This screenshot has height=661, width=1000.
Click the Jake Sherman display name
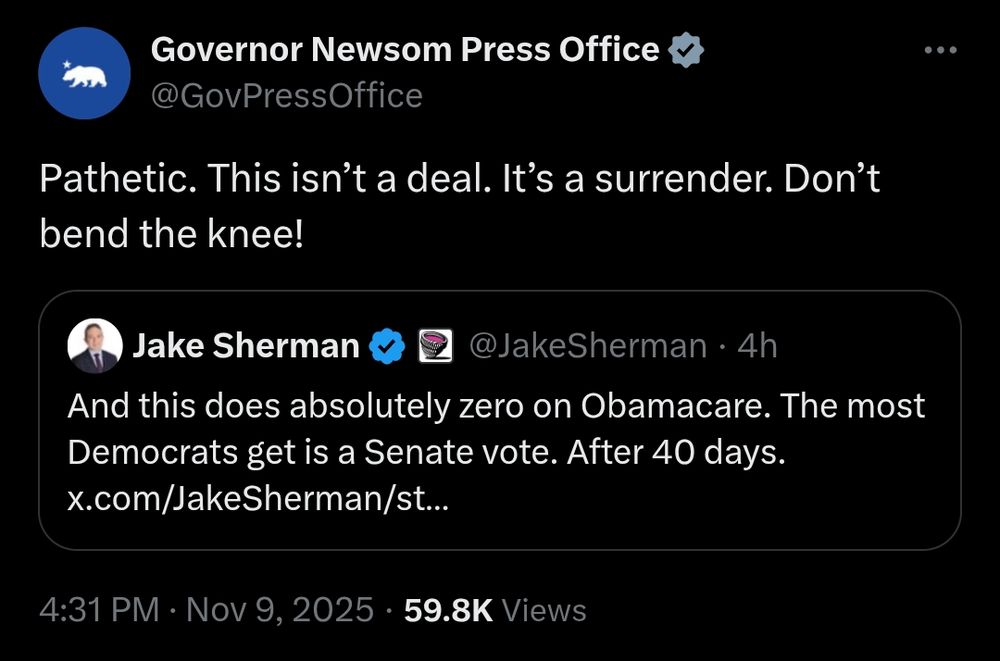[x=246, y=346]
